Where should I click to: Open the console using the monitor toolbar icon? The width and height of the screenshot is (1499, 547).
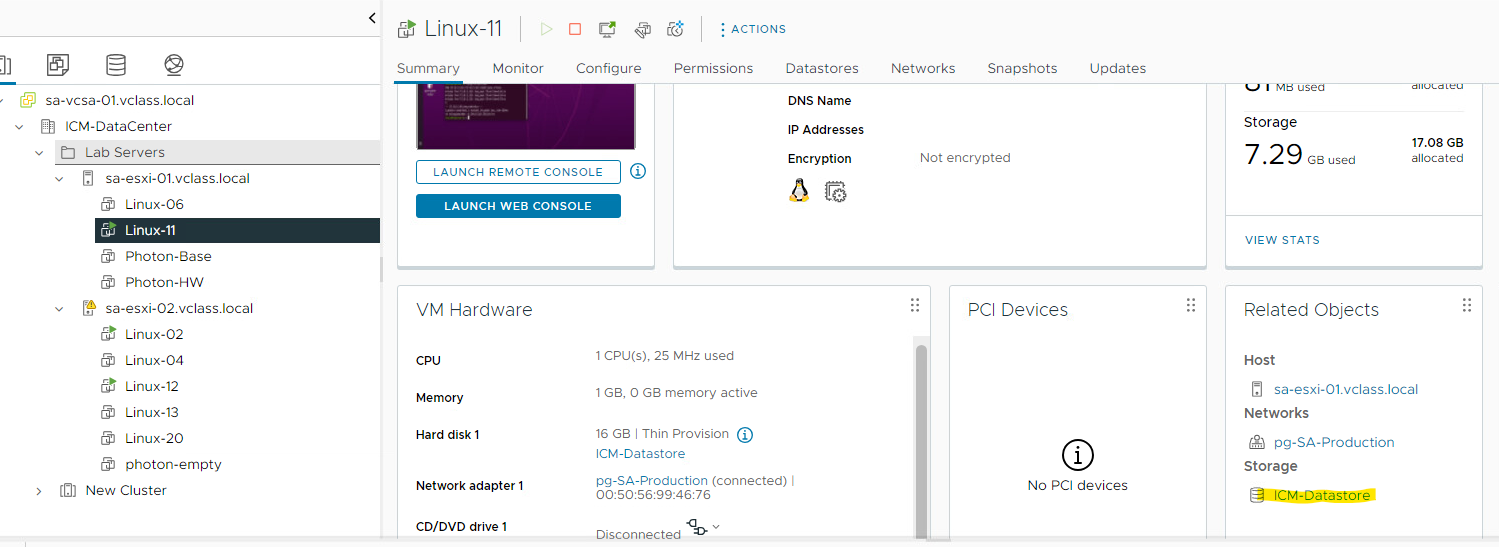[607, 29]
